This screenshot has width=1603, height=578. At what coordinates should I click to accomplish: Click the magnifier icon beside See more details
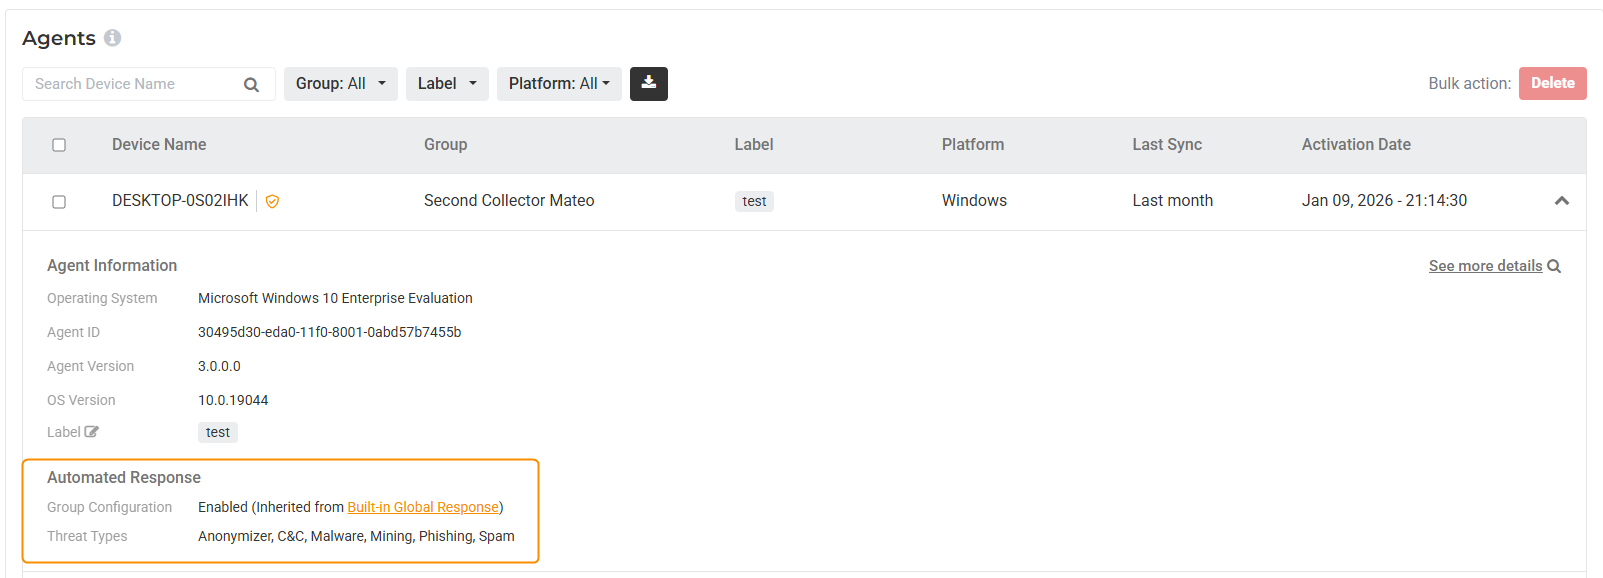pos(1554,266)
